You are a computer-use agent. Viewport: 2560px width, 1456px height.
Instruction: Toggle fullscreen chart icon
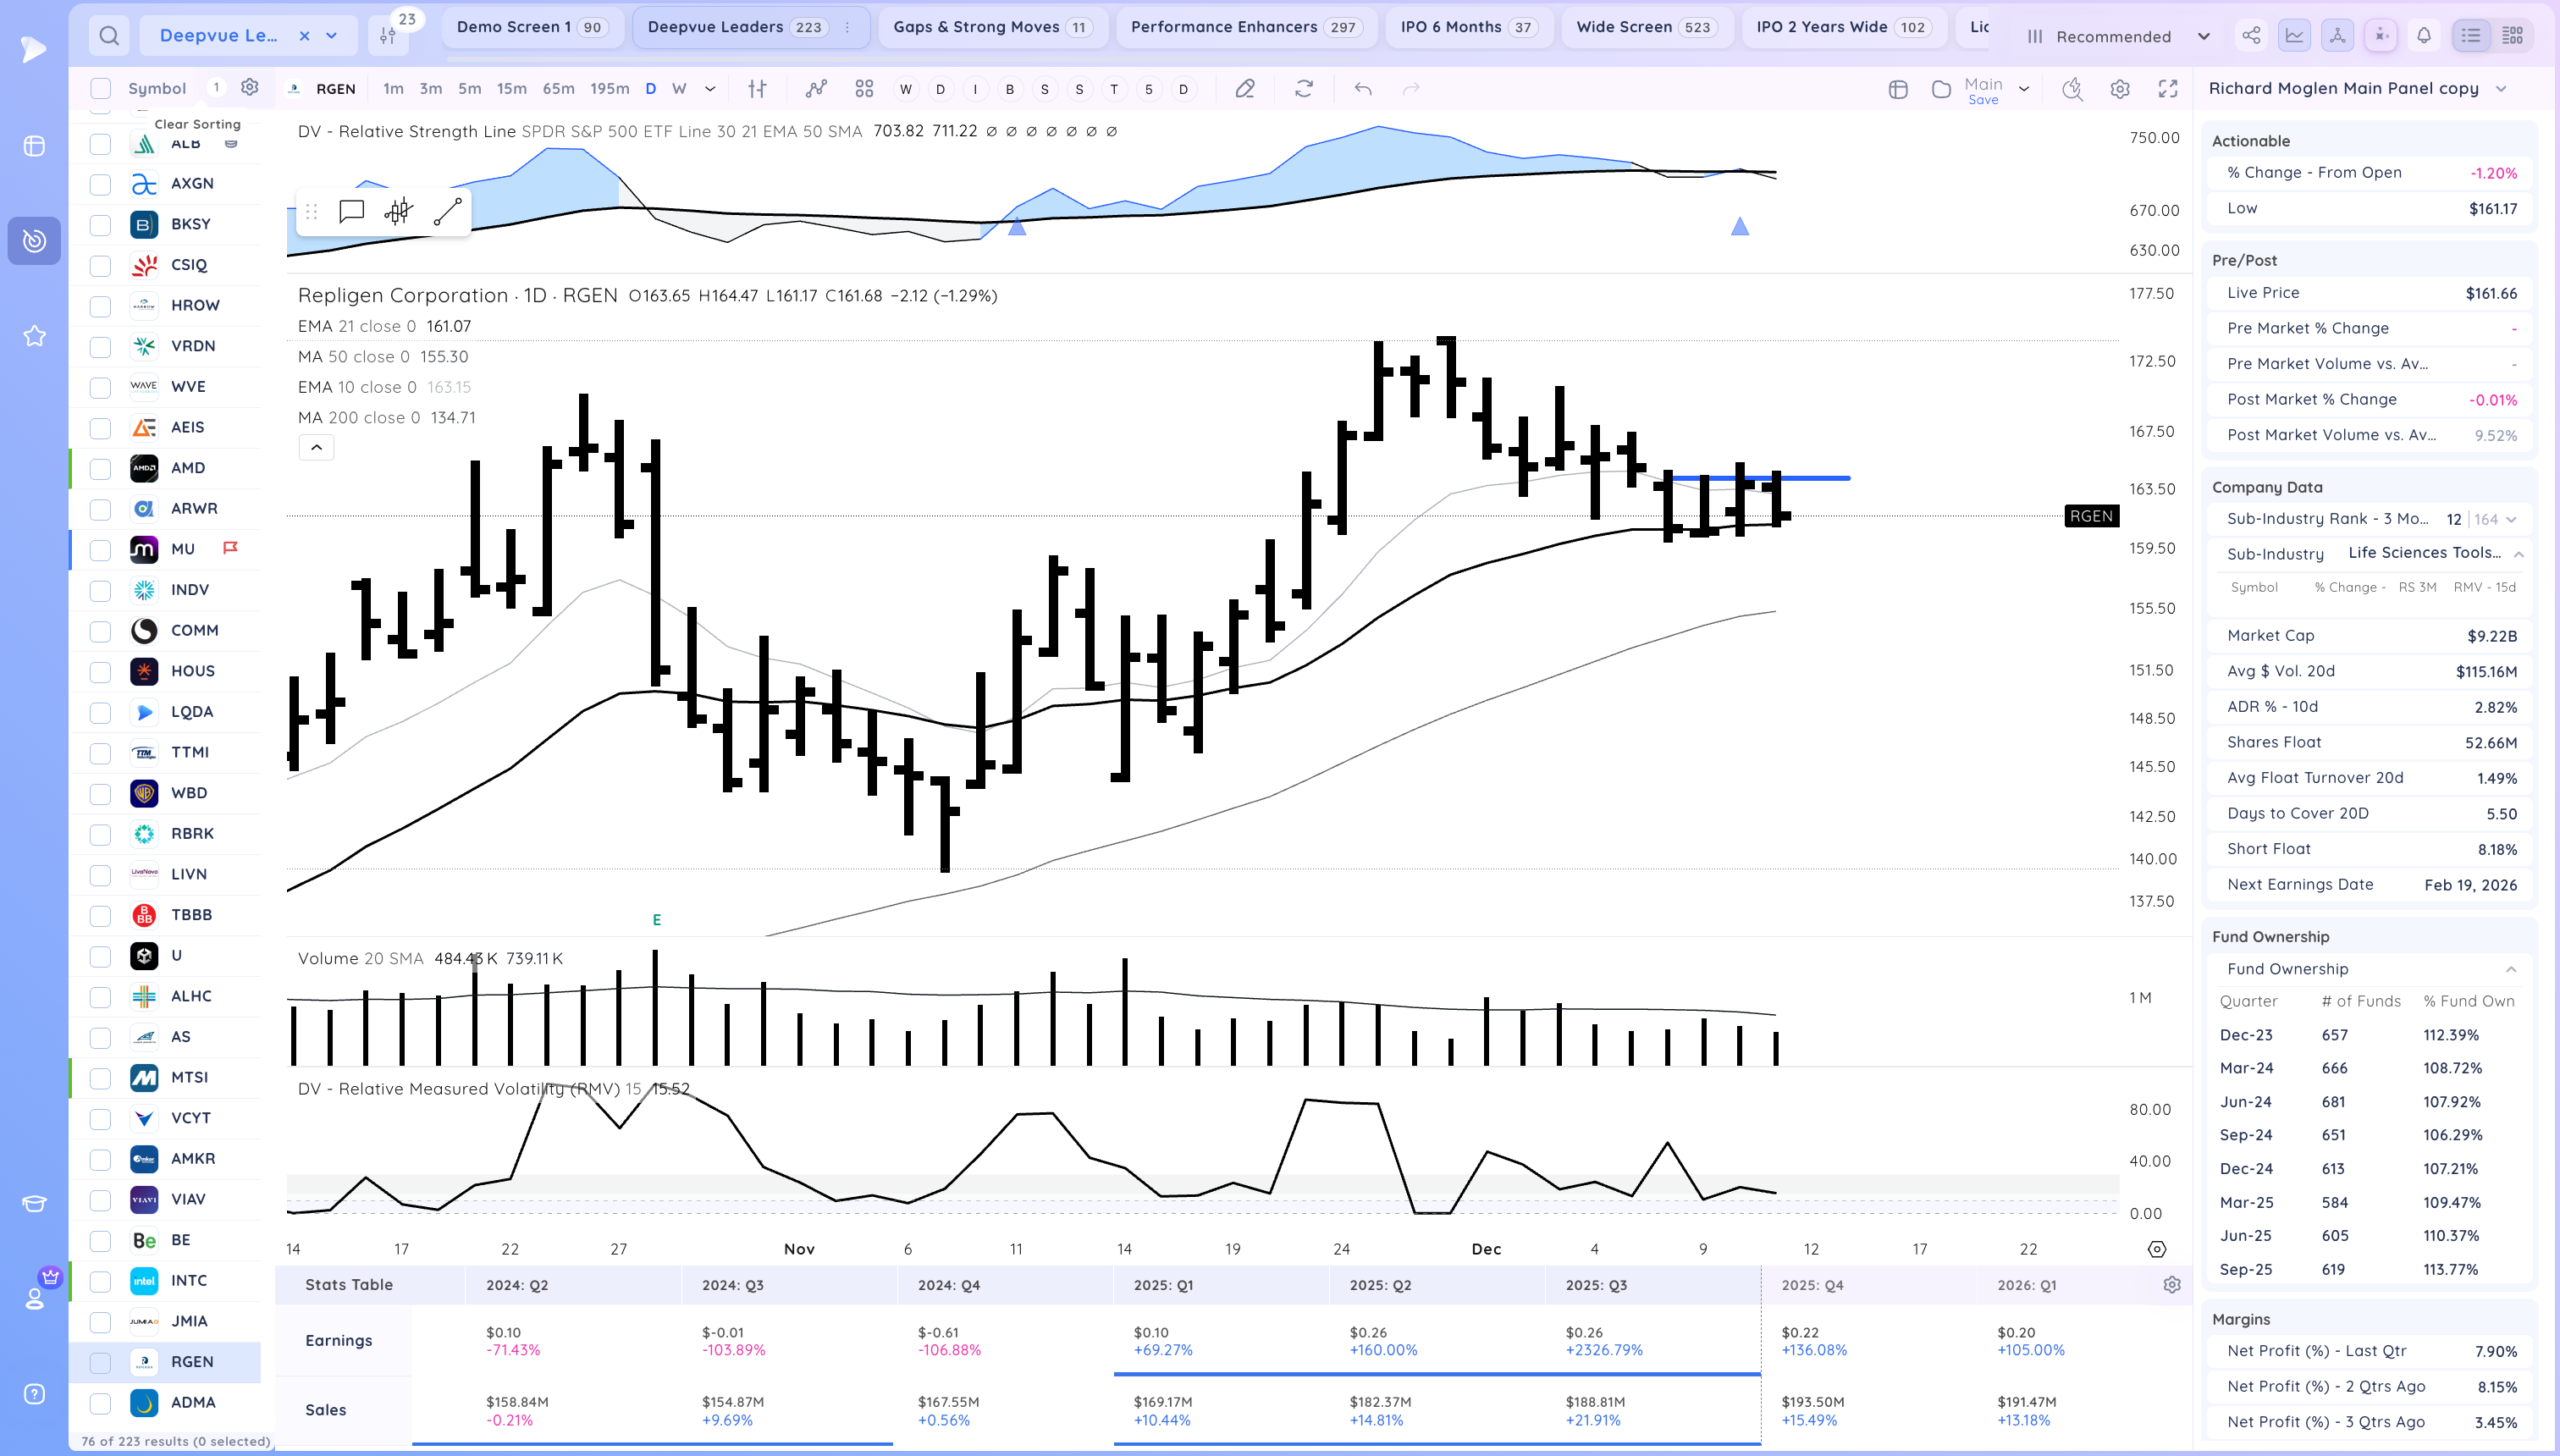[x=2167, y=89]
